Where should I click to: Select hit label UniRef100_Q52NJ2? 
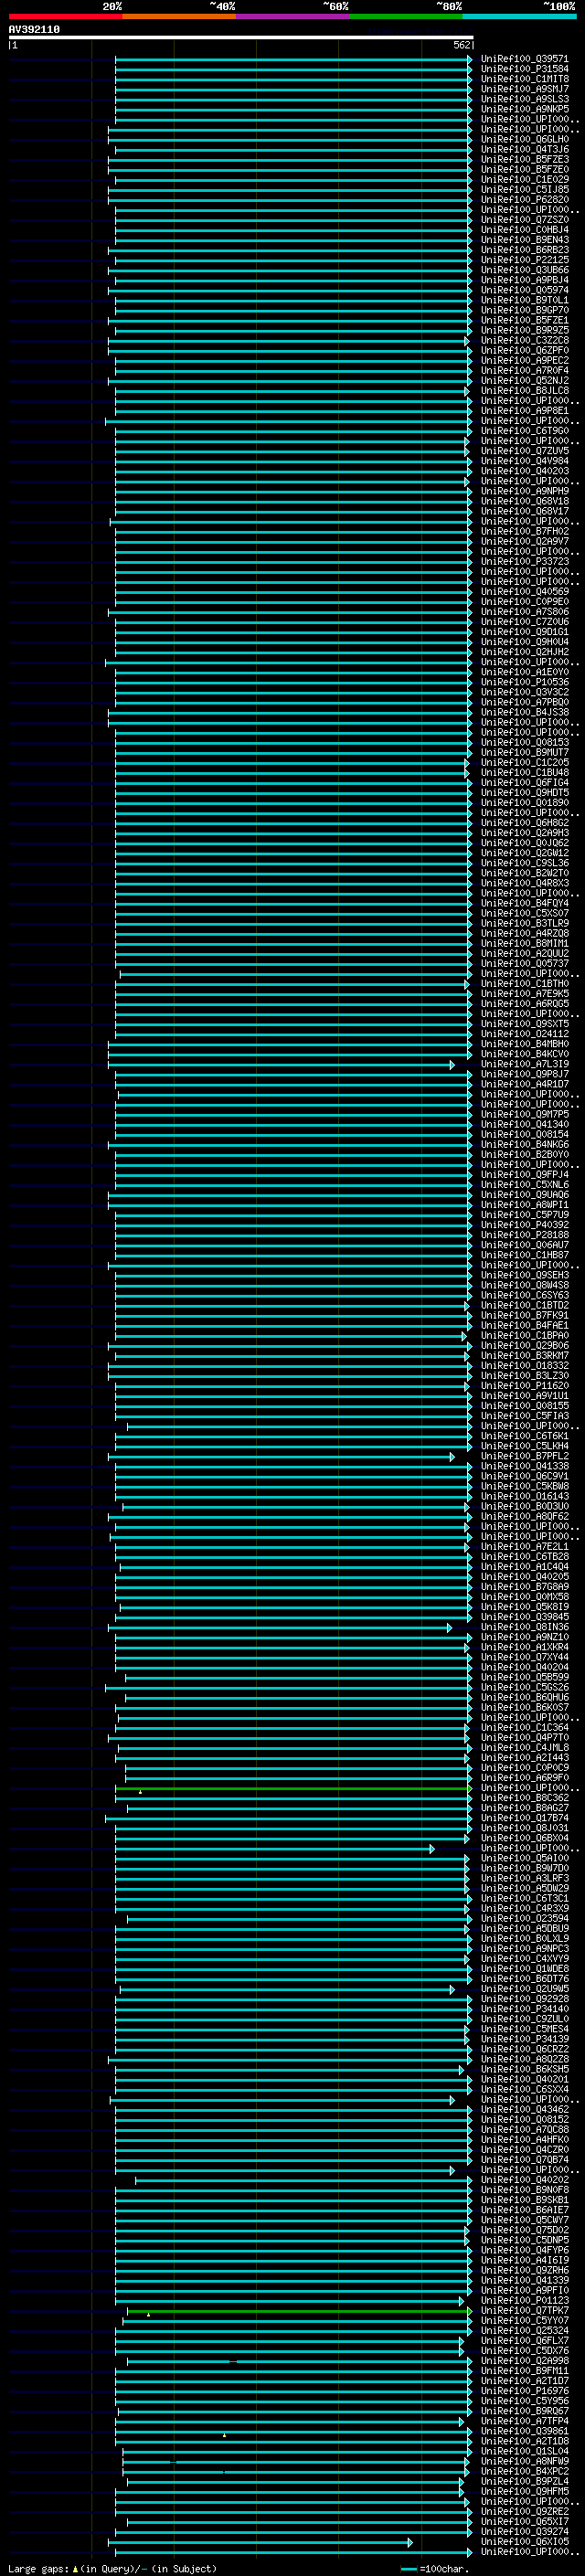524,381
